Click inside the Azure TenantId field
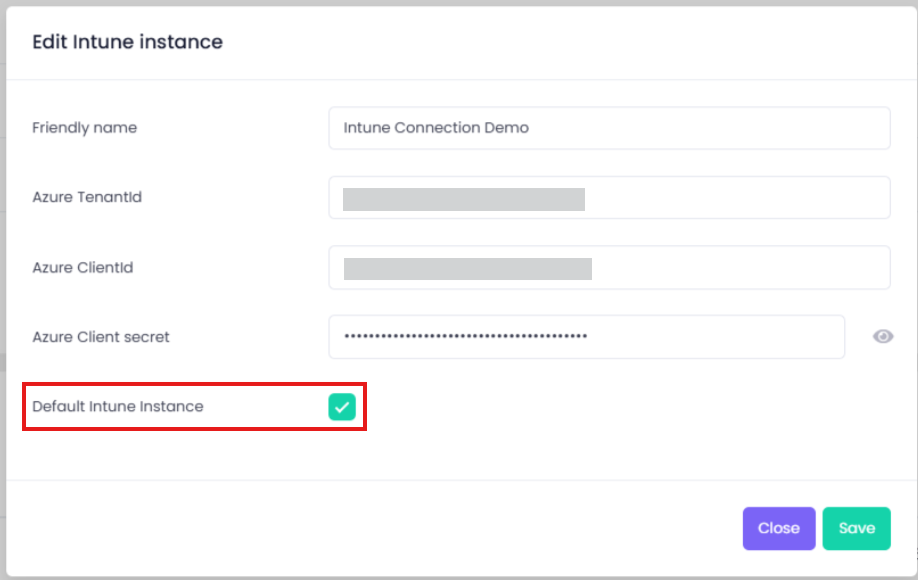Image resolution: width=918 pixels, height=580 pixels. click(735, 198)
